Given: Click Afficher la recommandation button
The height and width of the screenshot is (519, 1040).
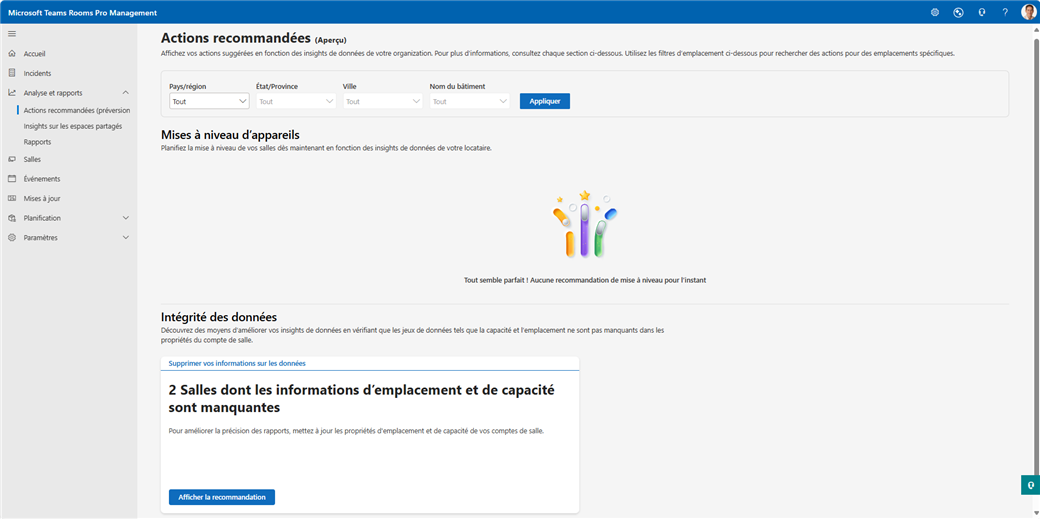Looking at the screenshot, I should 222,497.
